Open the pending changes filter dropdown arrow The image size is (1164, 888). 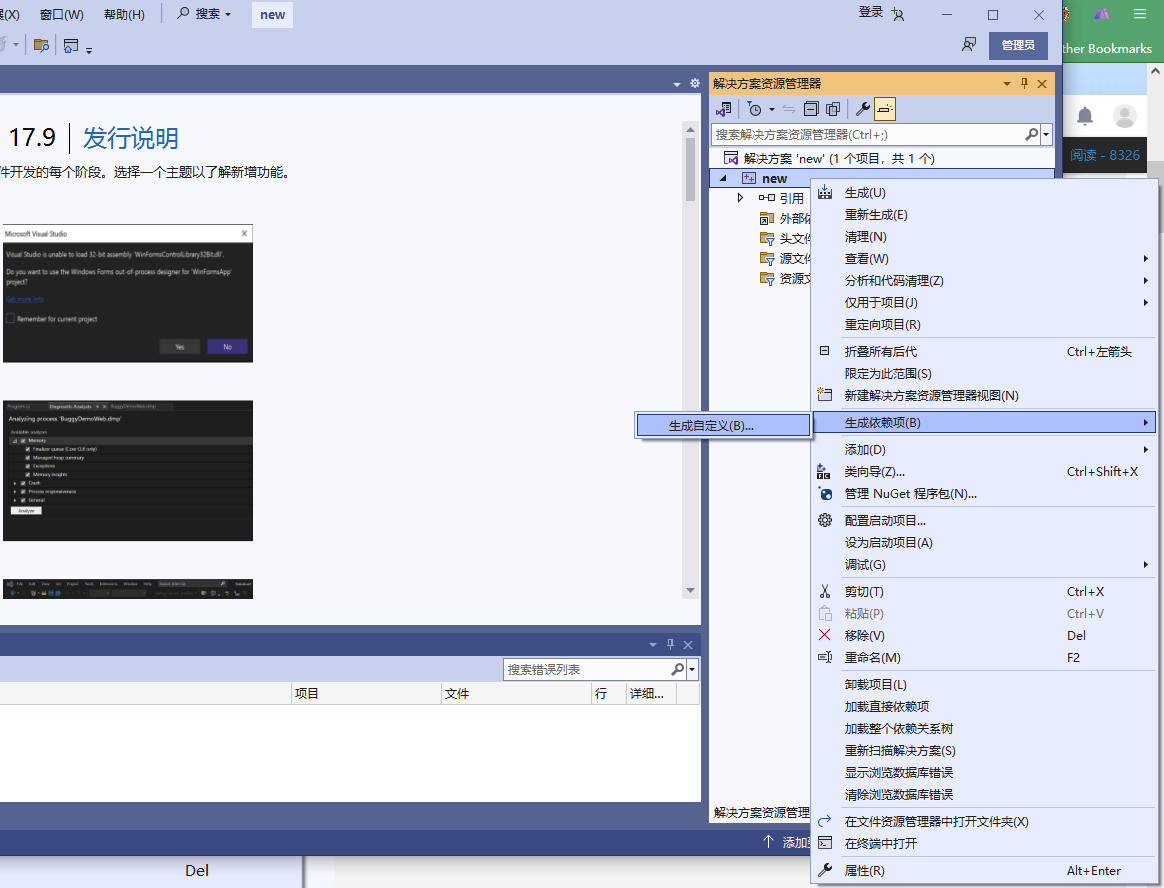772,110
